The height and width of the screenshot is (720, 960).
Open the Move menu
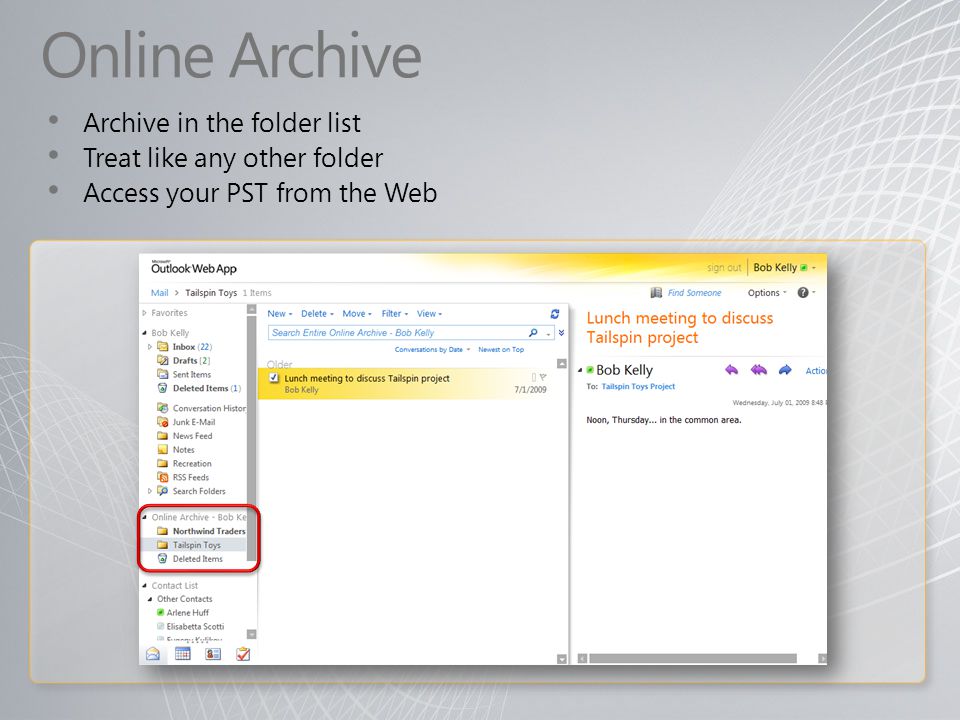click(x=357, y=313)
